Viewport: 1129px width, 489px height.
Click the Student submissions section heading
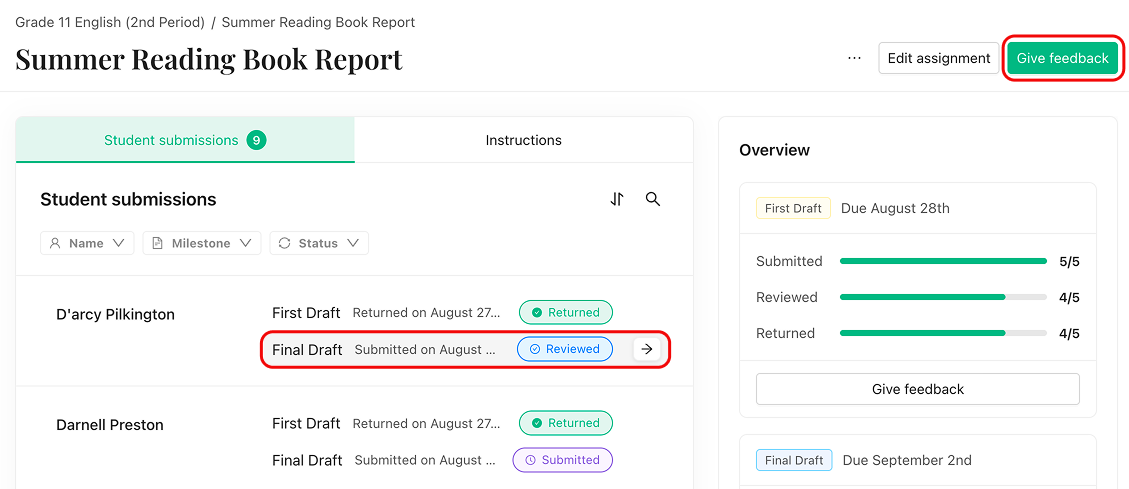pyautogui.click(x=128, y=199)
